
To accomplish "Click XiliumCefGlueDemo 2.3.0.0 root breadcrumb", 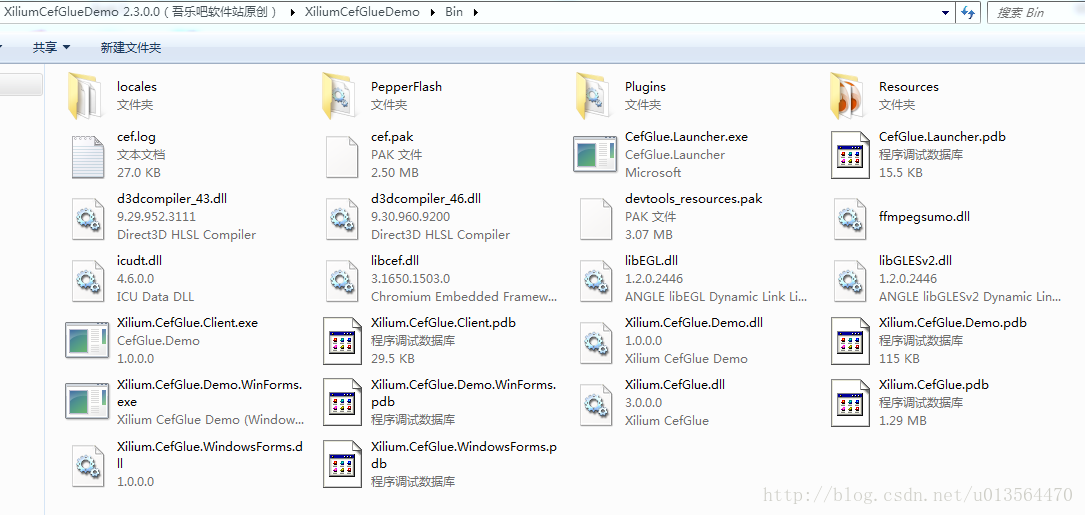I will click(x=140, y=12).
